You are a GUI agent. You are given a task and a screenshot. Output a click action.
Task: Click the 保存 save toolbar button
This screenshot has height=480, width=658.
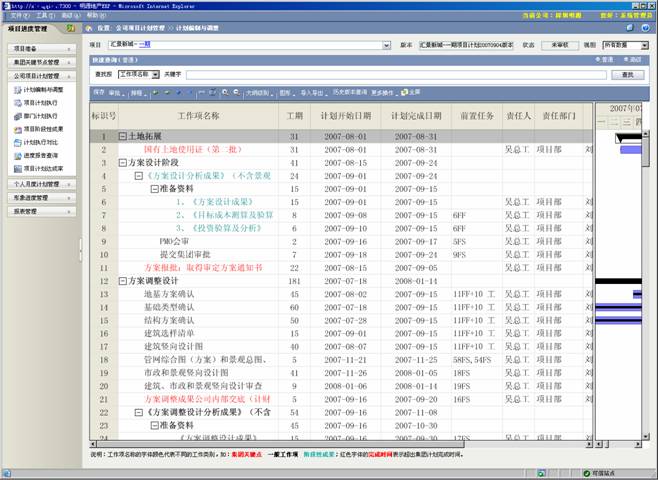coord(98,92)
